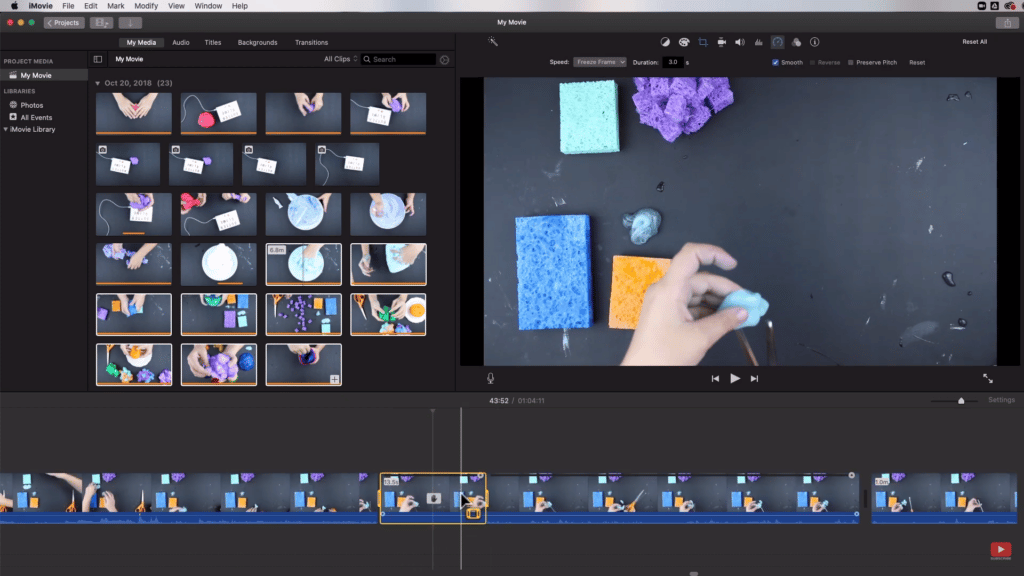Switch to the Transitions tab
Image resolution: width=1024 pixels, height=576 pixels.
pos(311,42)
